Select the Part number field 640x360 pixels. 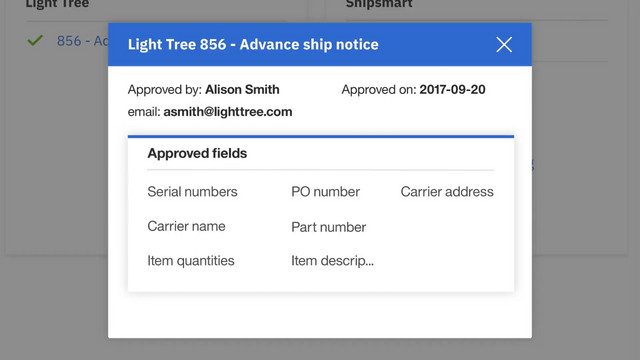click(x=329, y=227)
